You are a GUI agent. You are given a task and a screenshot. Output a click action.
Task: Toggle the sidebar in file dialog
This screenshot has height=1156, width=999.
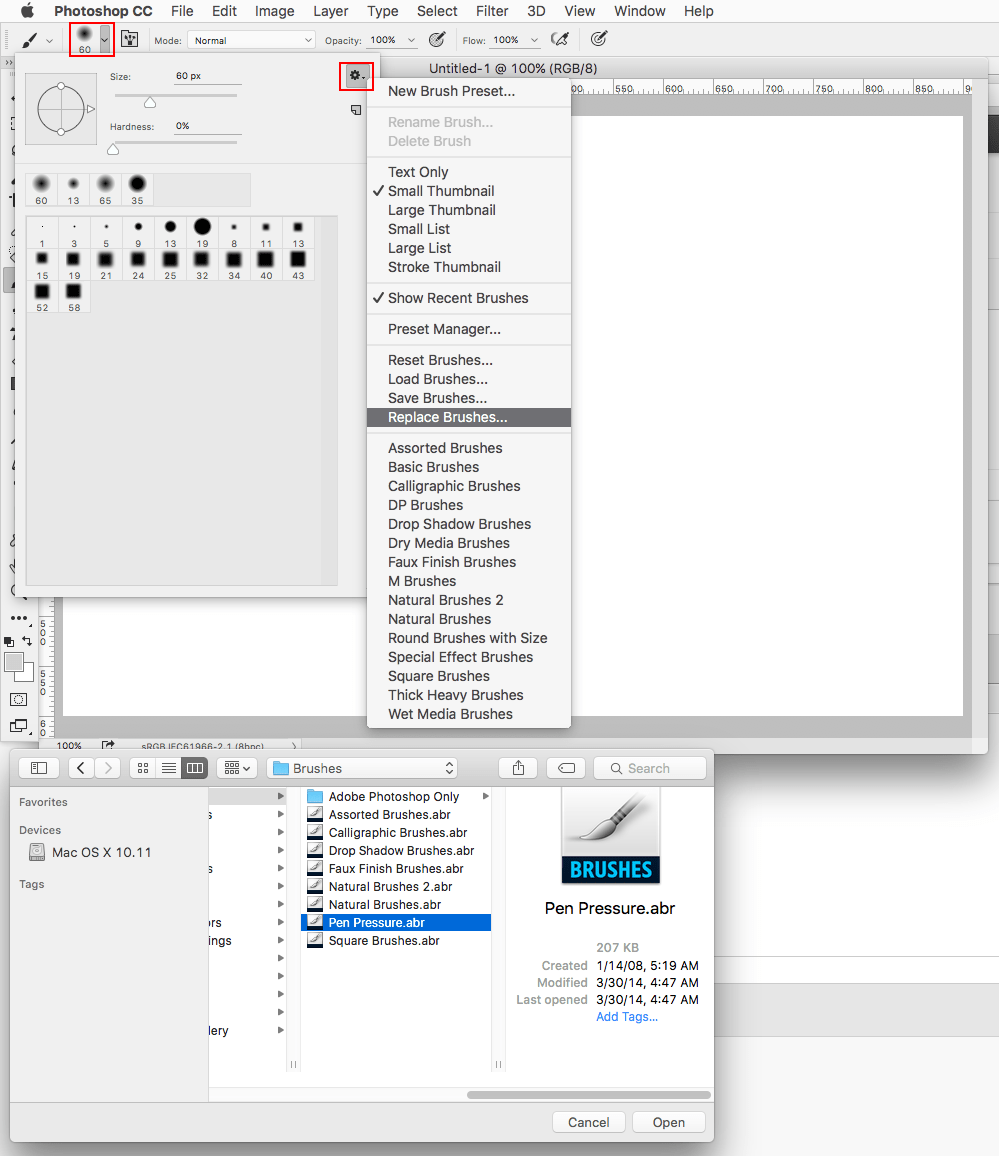[39, 768]
